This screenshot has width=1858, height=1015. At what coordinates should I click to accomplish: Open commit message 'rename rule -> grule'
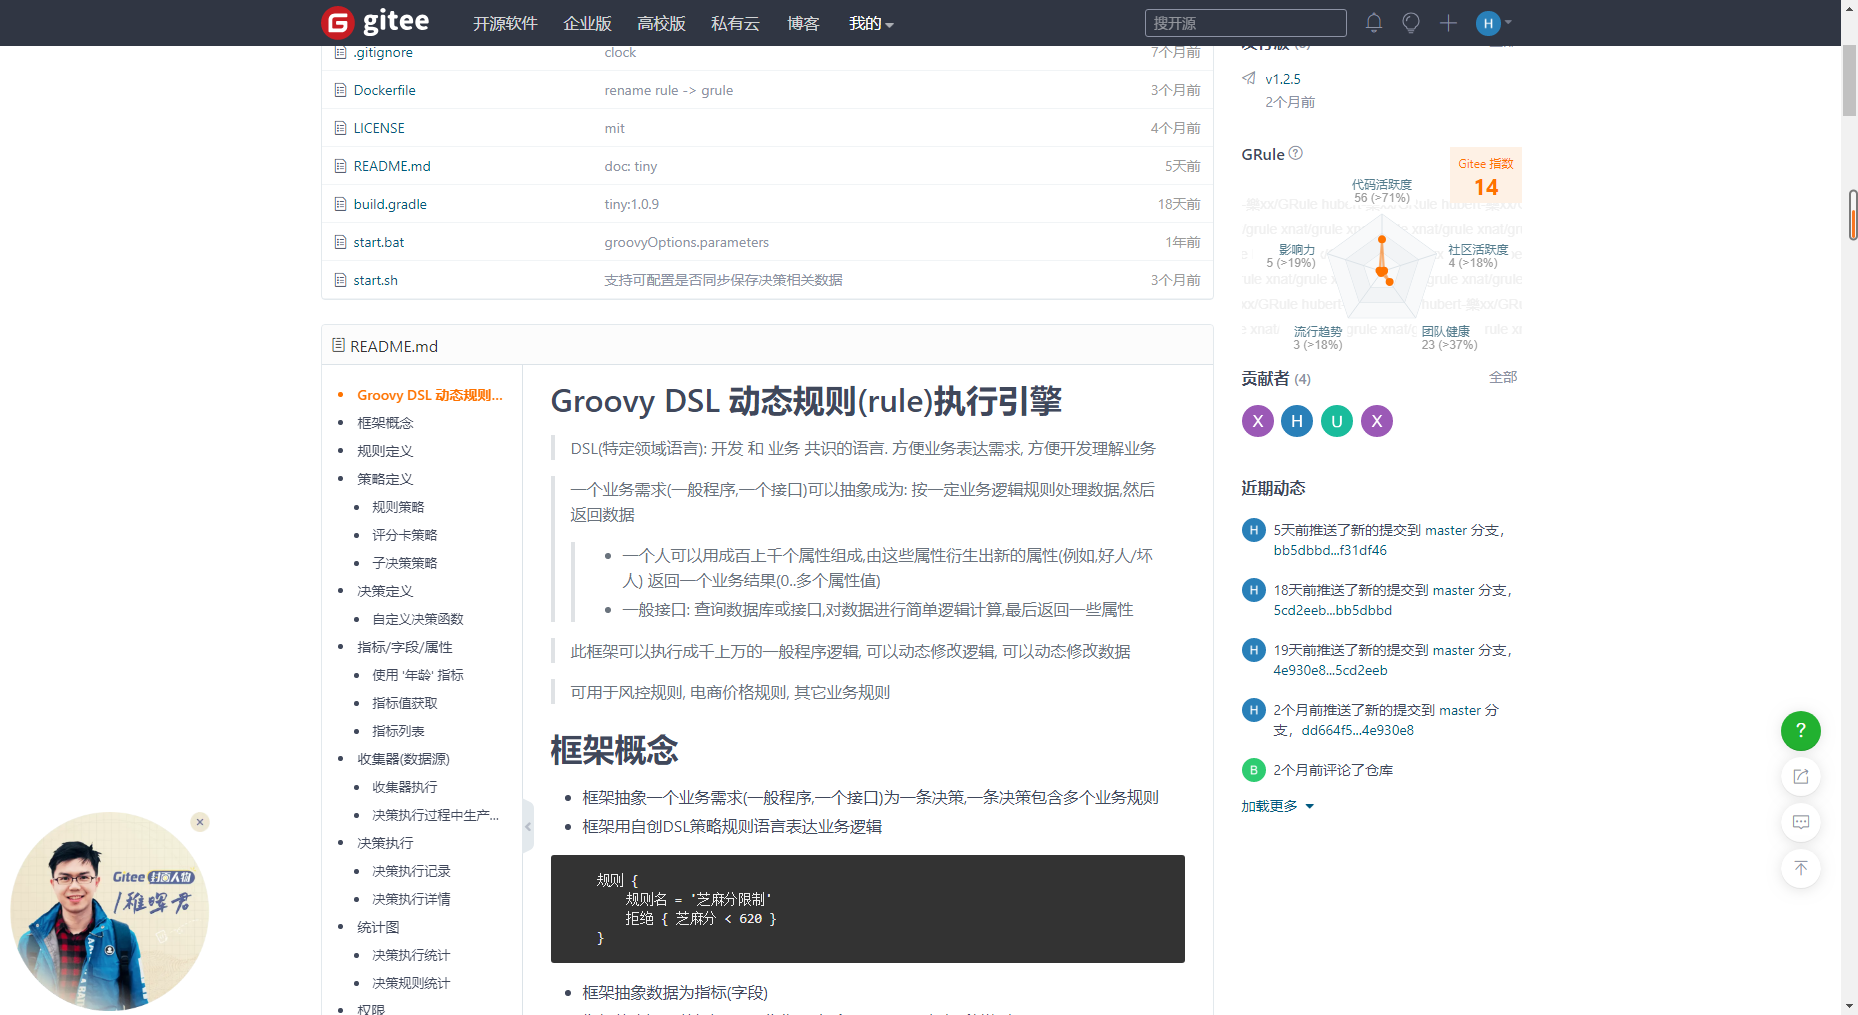(668, 90)
